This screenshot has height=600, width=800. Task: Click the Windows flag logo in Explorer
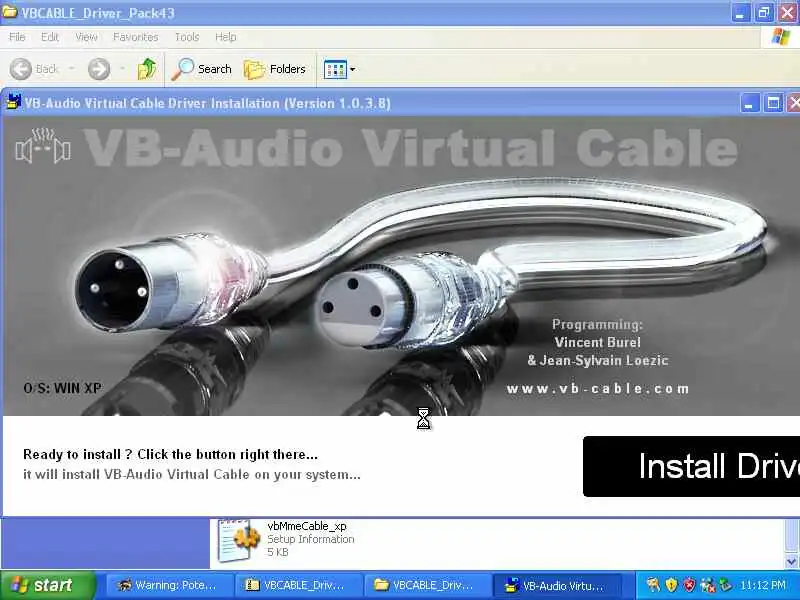[781, 37]
